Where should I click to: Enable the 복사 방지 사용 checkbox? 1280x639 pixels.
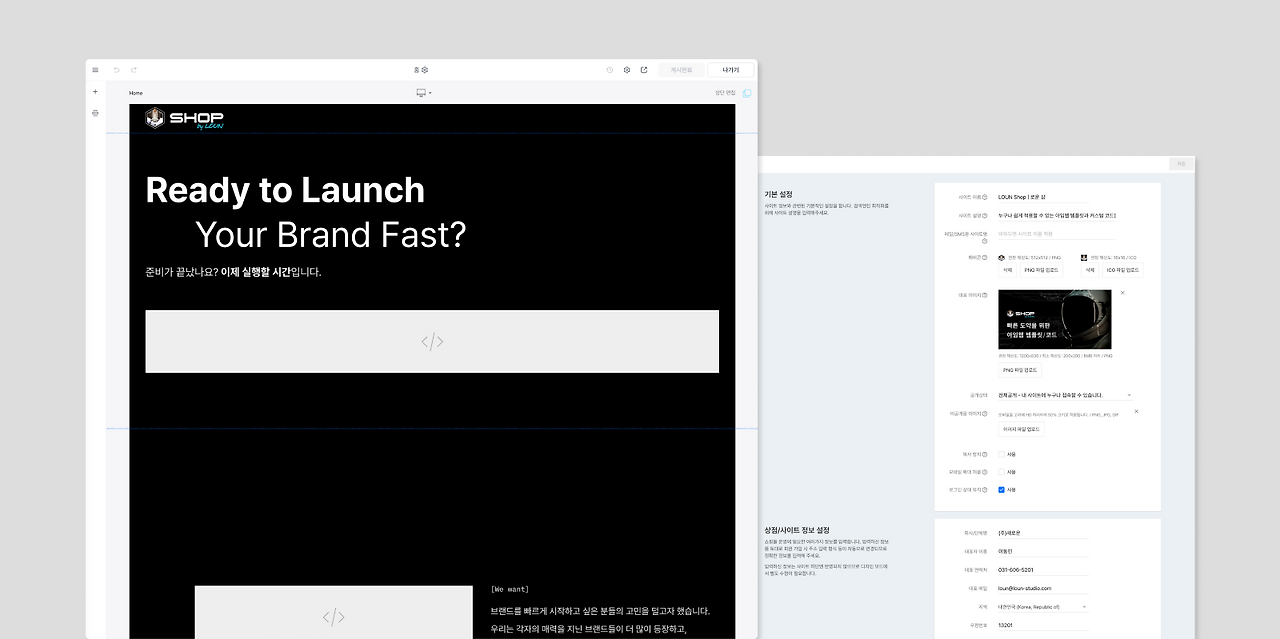pyautogui.click(x=1001, y=454)
